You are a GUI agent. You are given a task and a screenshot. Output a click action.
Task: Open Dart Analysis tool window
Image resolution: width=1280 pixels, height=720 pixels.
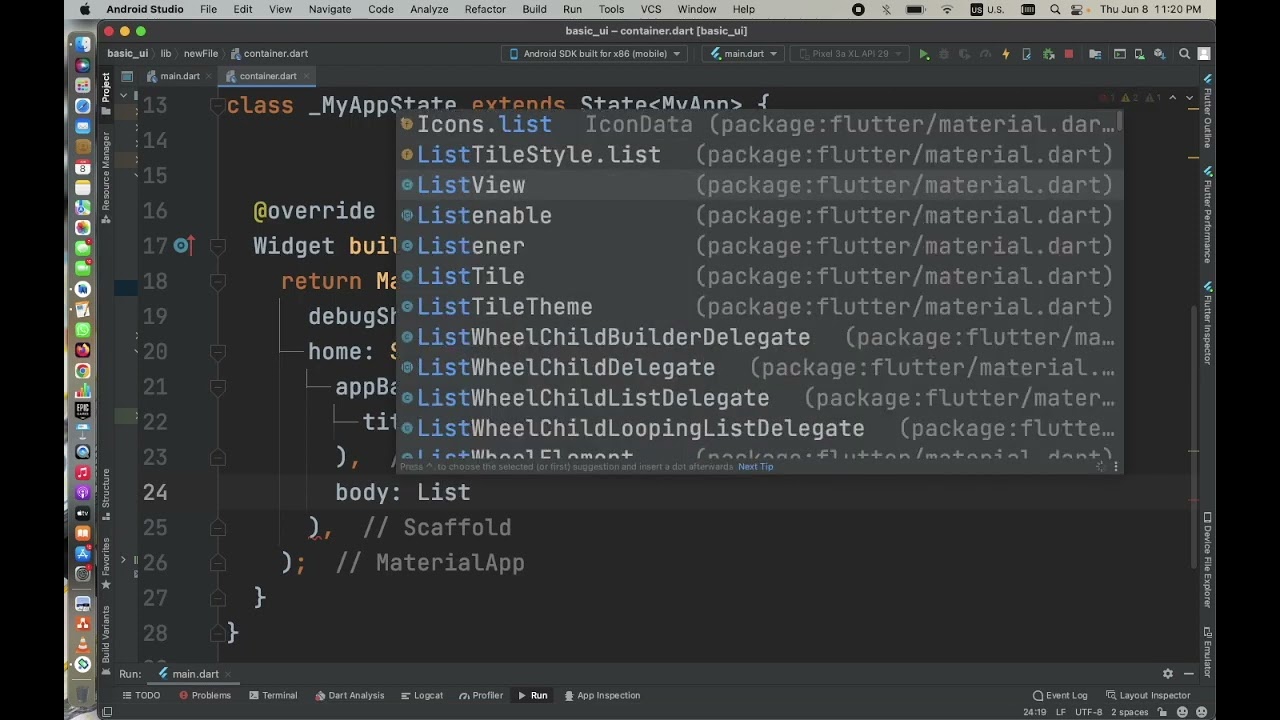click(349, 696)
